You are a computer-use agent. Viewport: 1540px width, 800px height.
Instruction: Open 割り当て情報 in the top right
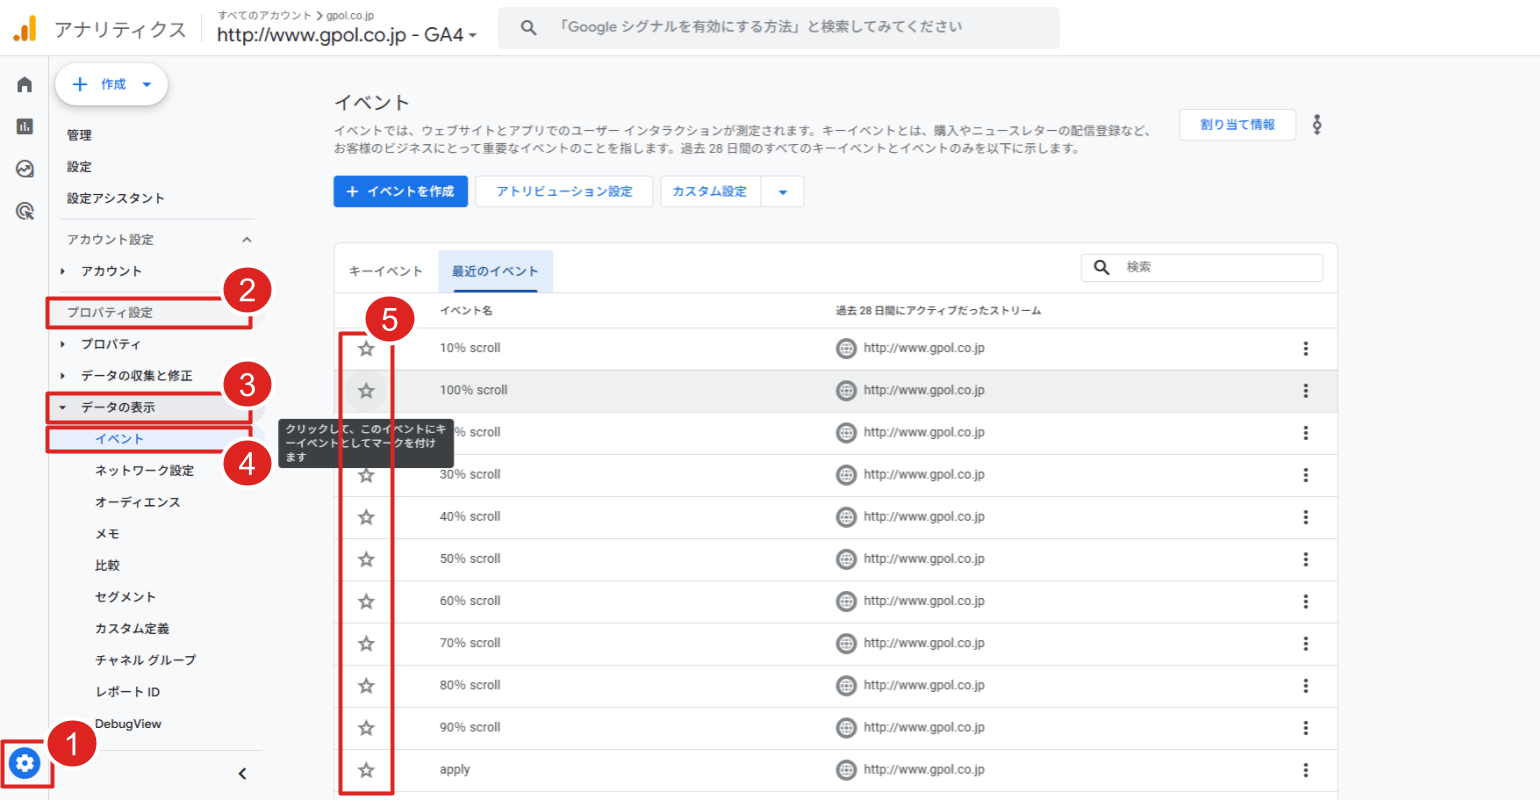coord(1237,124)
